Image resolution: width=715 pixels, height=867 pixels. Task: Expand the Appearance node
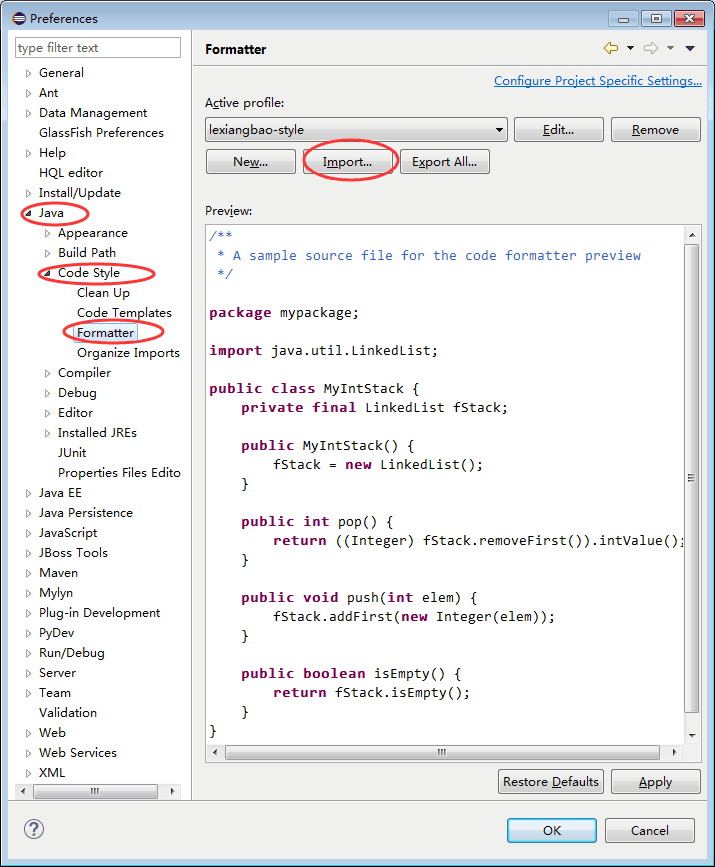click(x=48, y=233)
